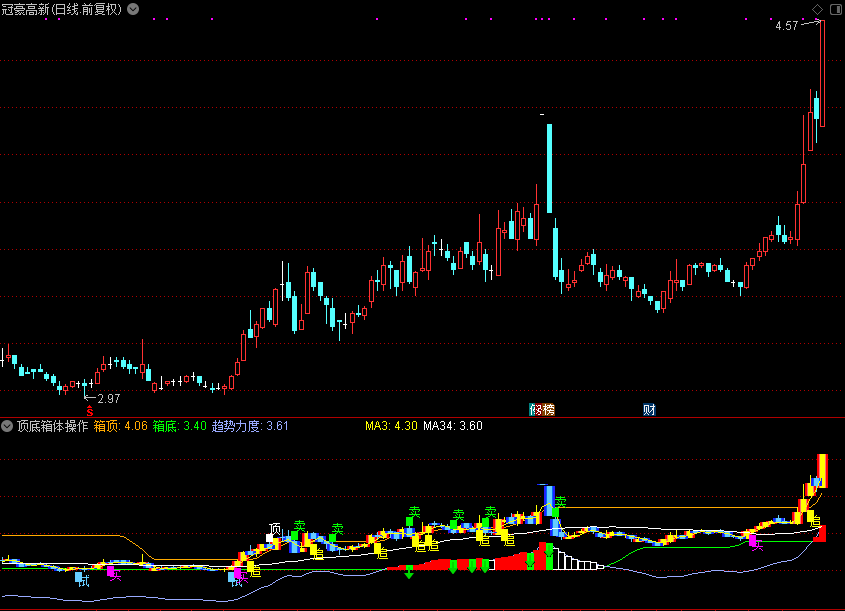Click the red S marker on time axis
Screen dimensions: 845x611
tap(89, 411)
